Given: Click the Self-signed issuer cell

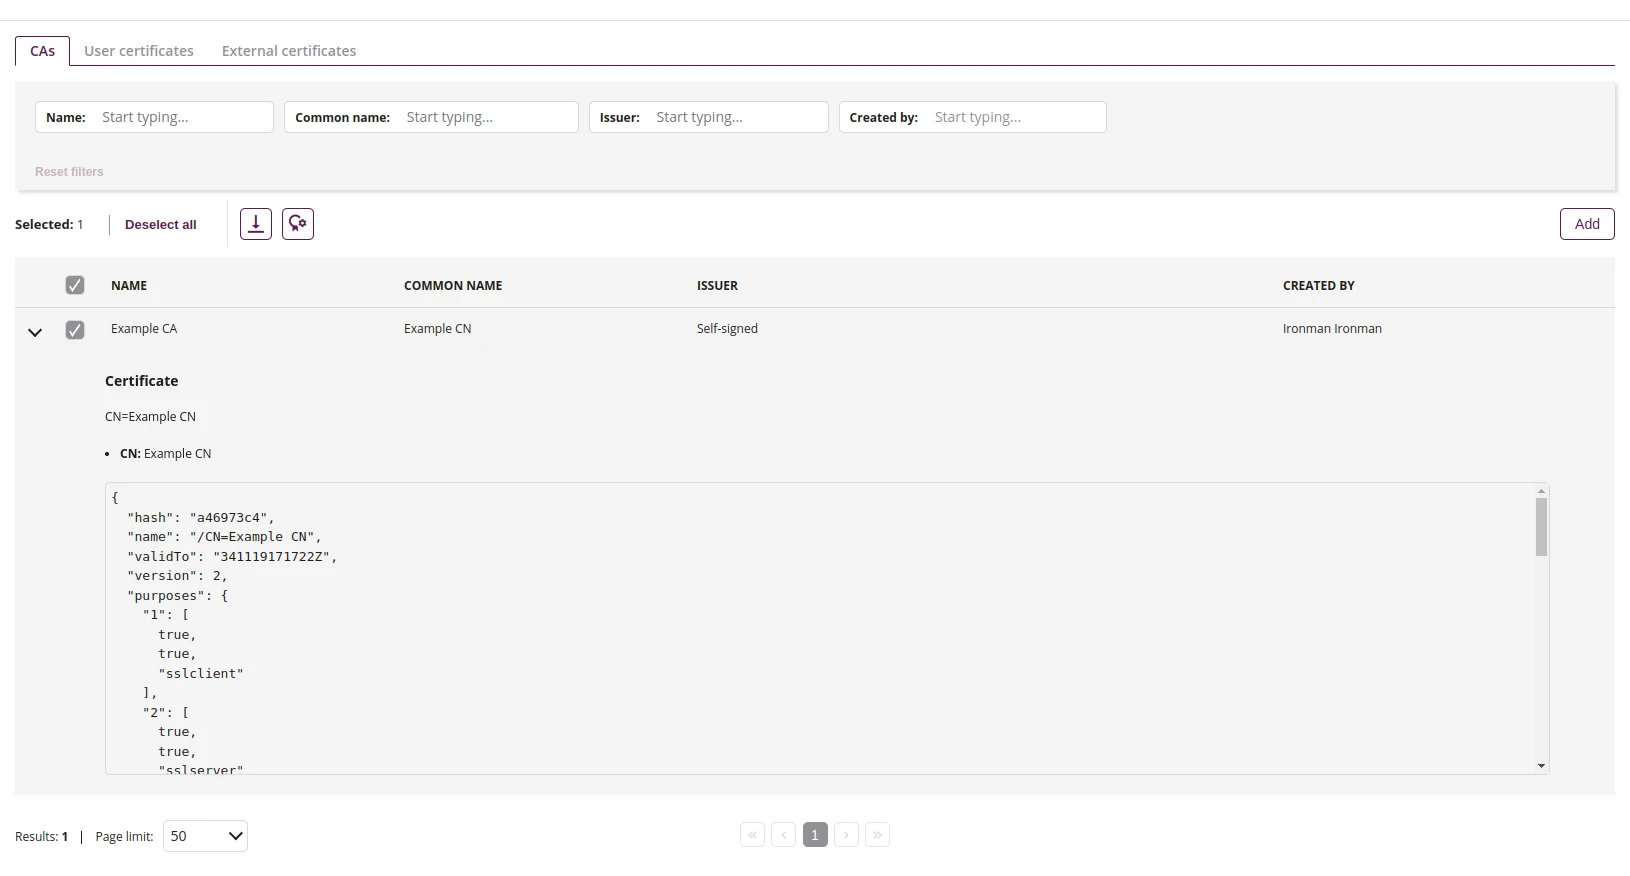Looking at the screenshot, I should tap(727, 329).
